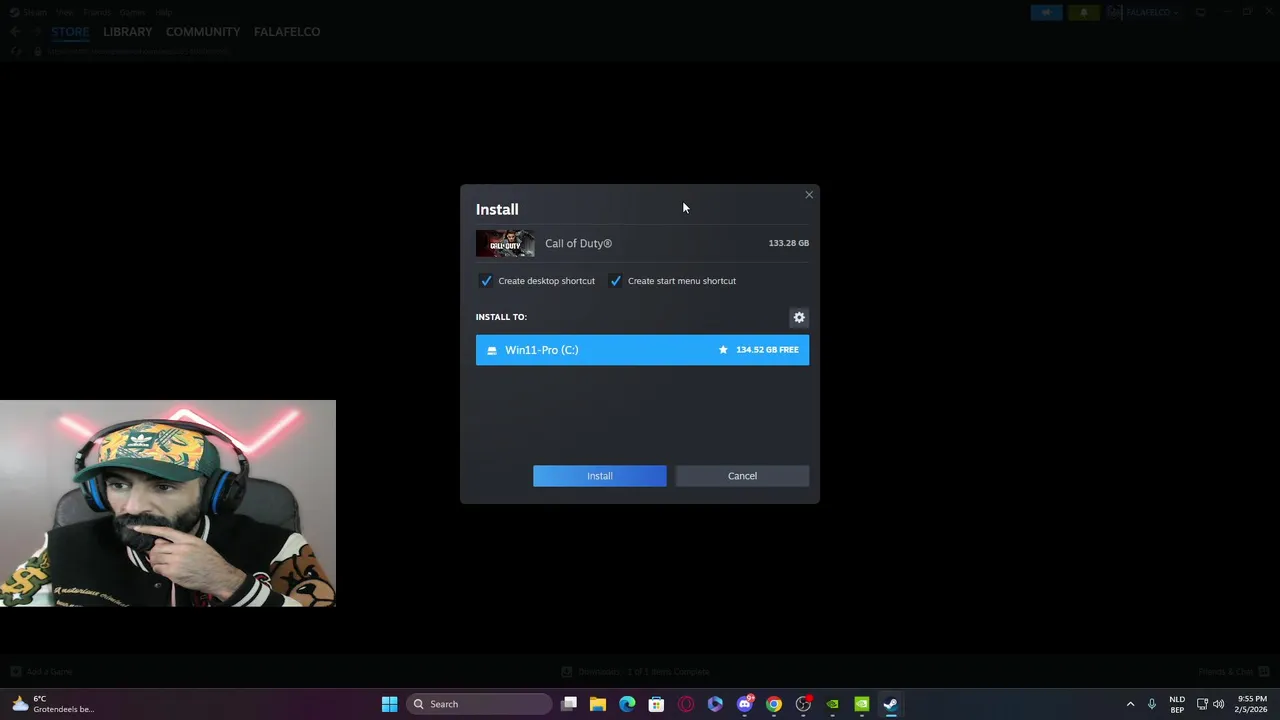The height and width of the screenshot is (720, 1280).
Task: Open Discord from the taskbar
Action: [744, 704]
